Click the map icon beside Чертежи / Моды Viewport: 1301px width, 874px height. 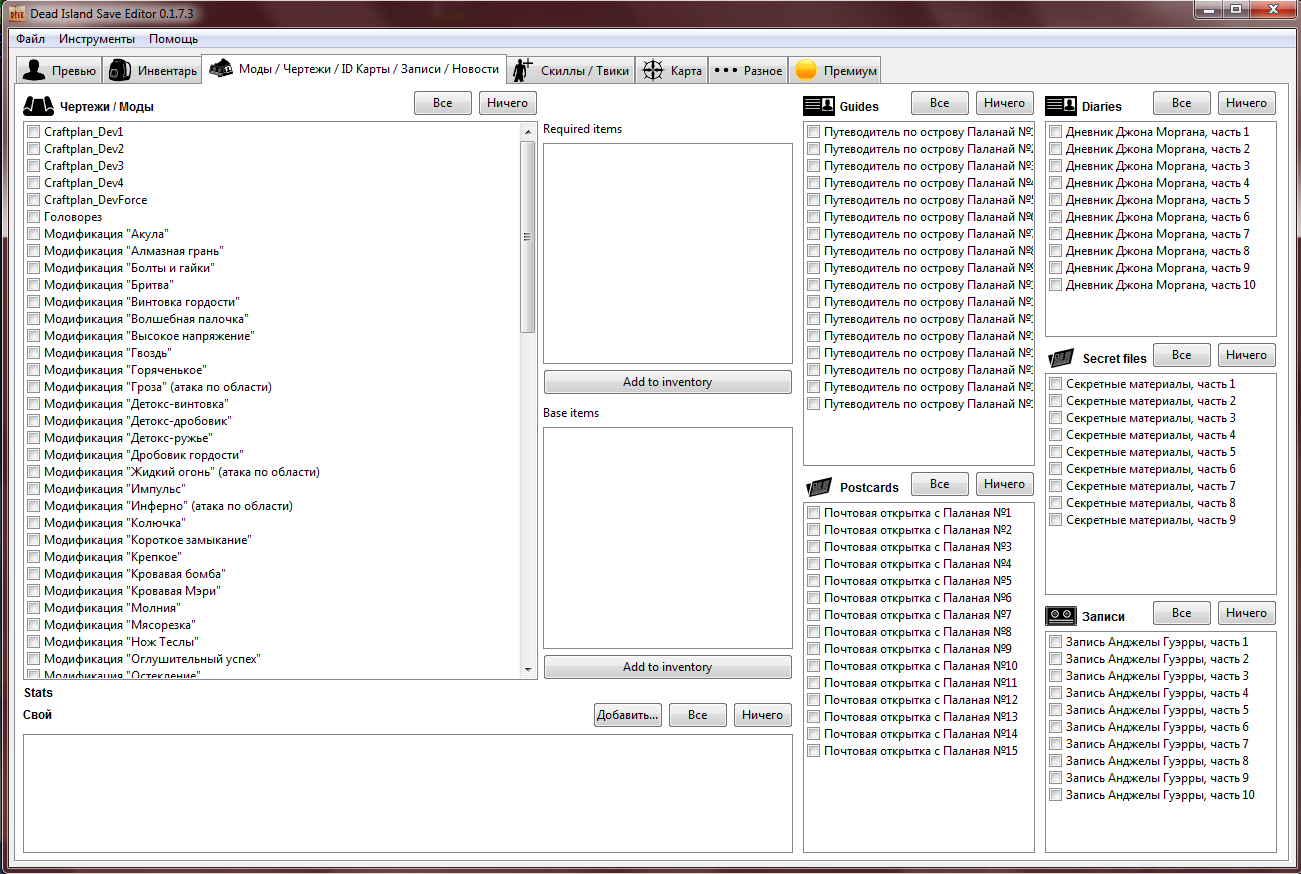point(38,106)
